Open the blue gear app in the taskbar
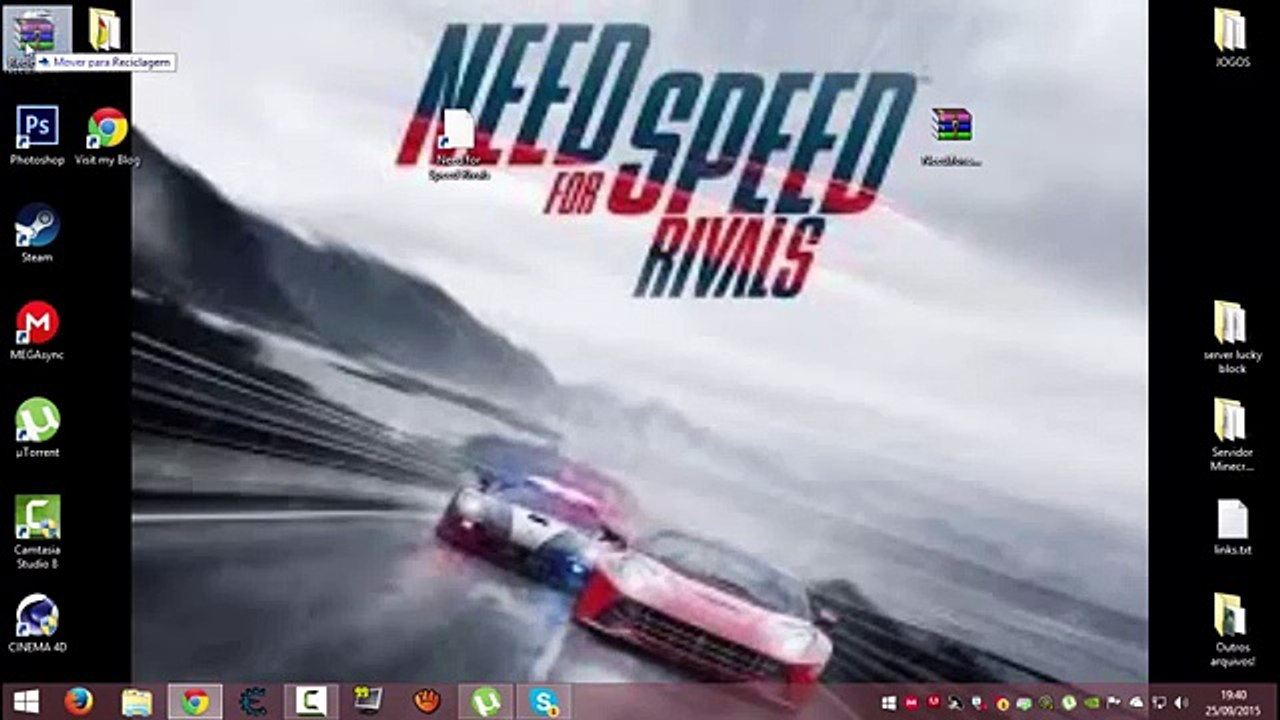Screen dimensions: 1280x720 (x=254, y=702)
